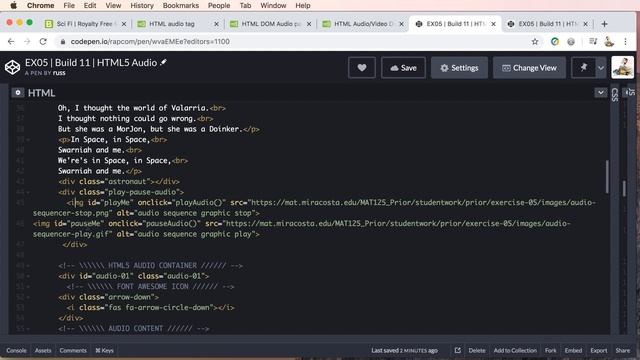Viewport: 640px width, 360px height.
Task: Open Export options
Action: point(598,350)
